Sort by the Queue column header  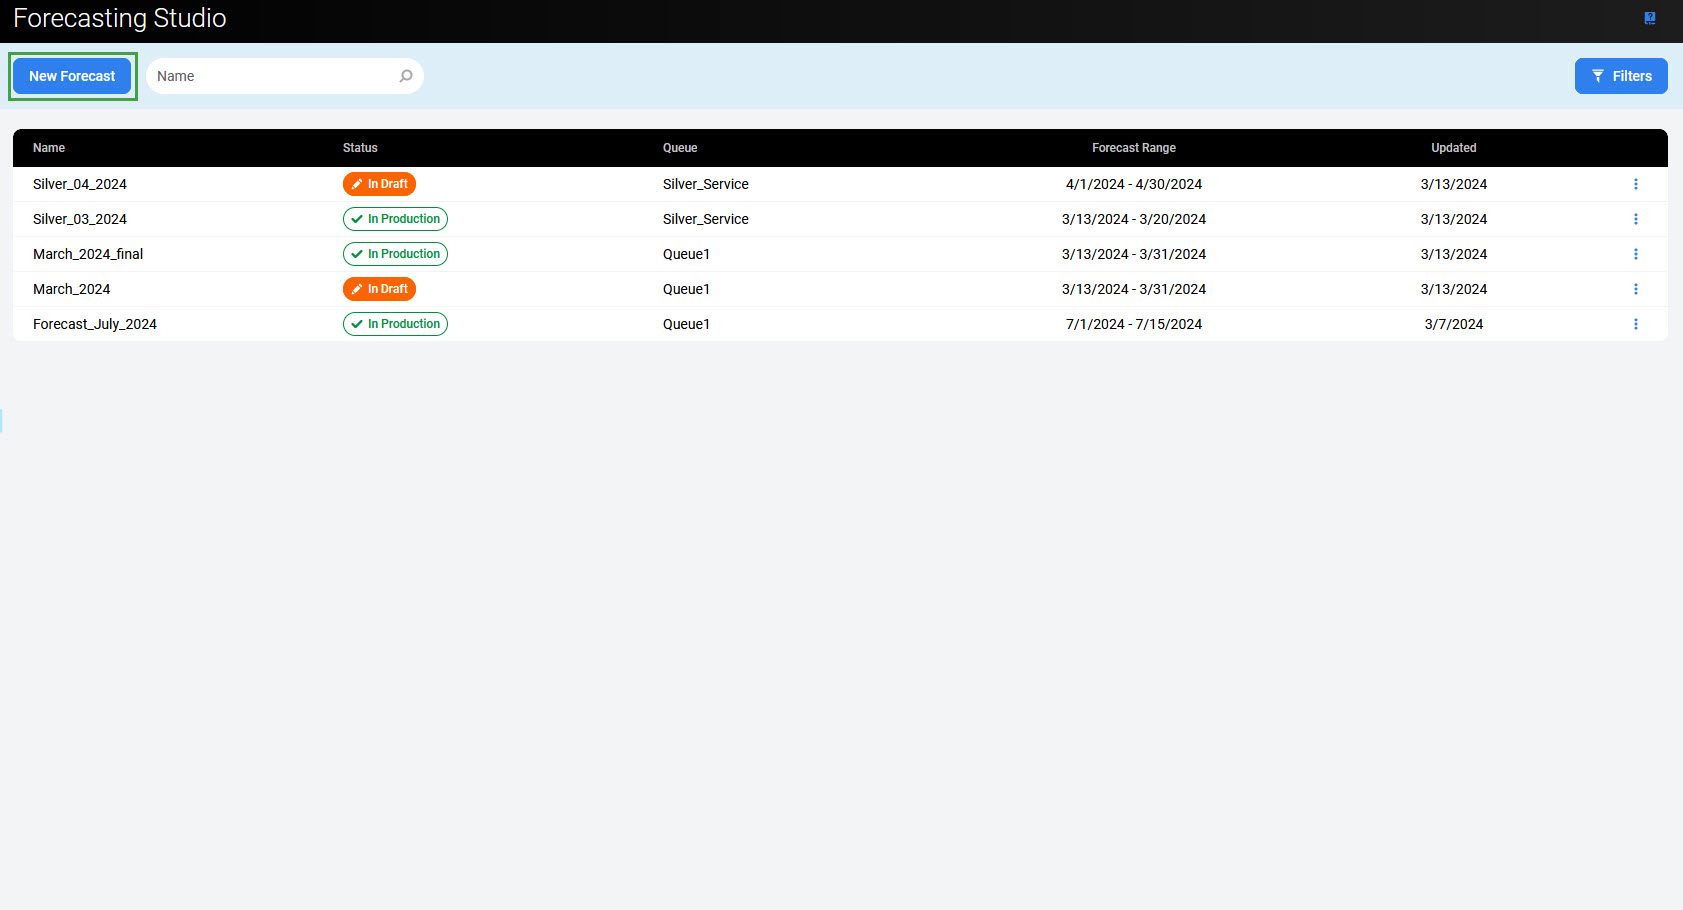680,148
